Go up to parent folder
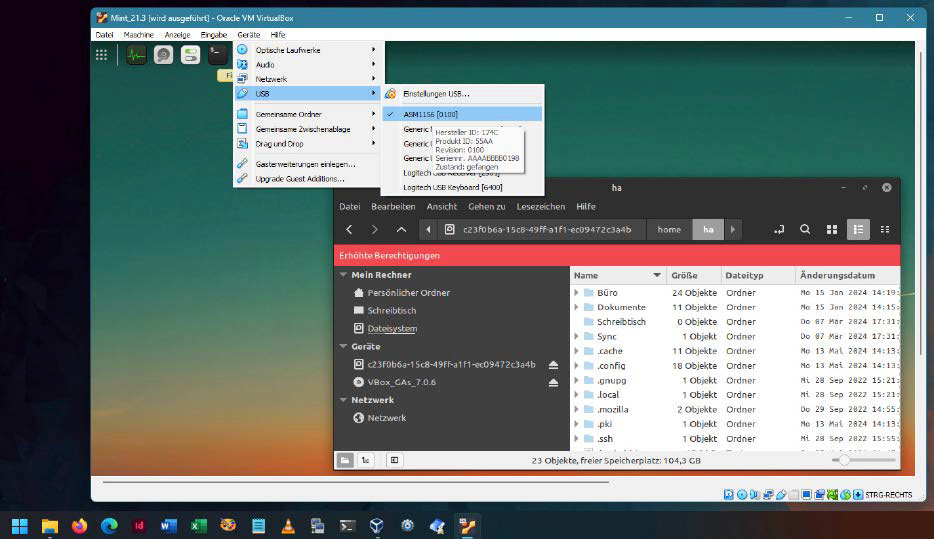The width and height of the screenshot is (934, 539). (x=401, y=229)
